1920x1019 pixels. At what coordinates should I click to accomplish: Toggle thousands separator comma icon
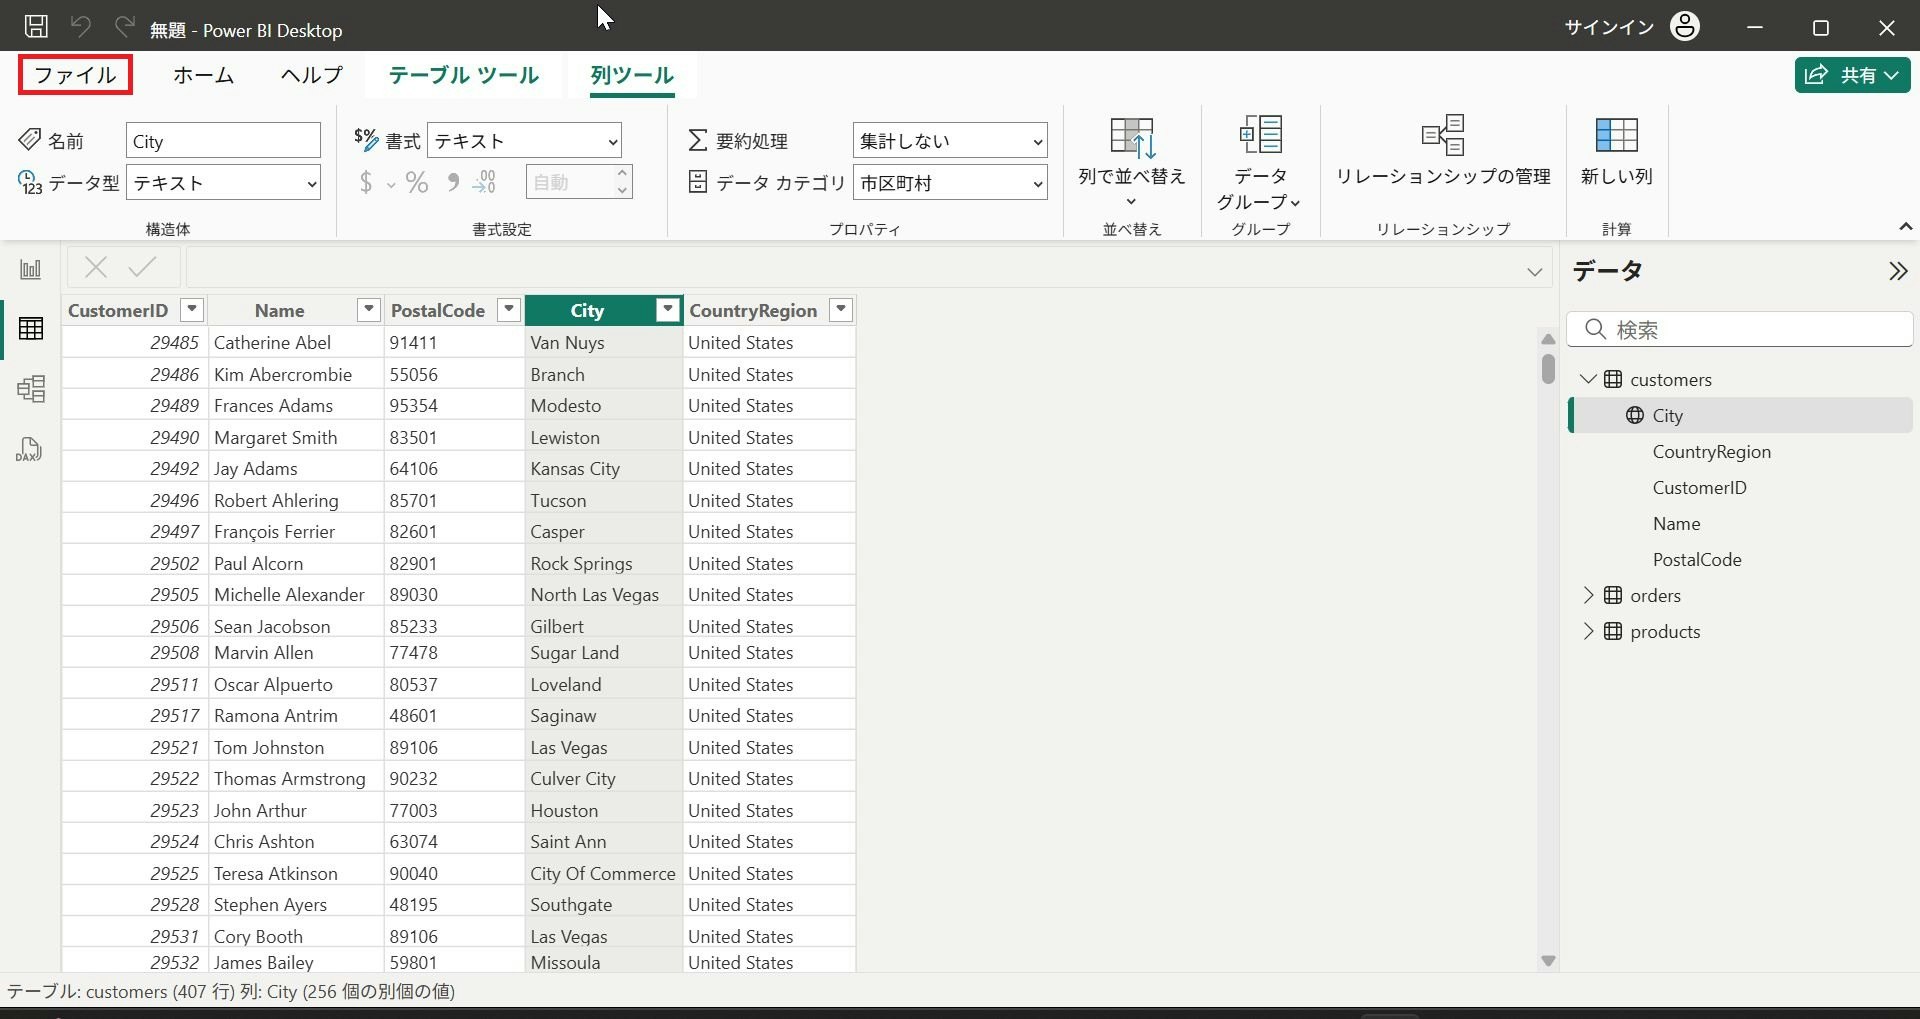[x=453, y=182]
